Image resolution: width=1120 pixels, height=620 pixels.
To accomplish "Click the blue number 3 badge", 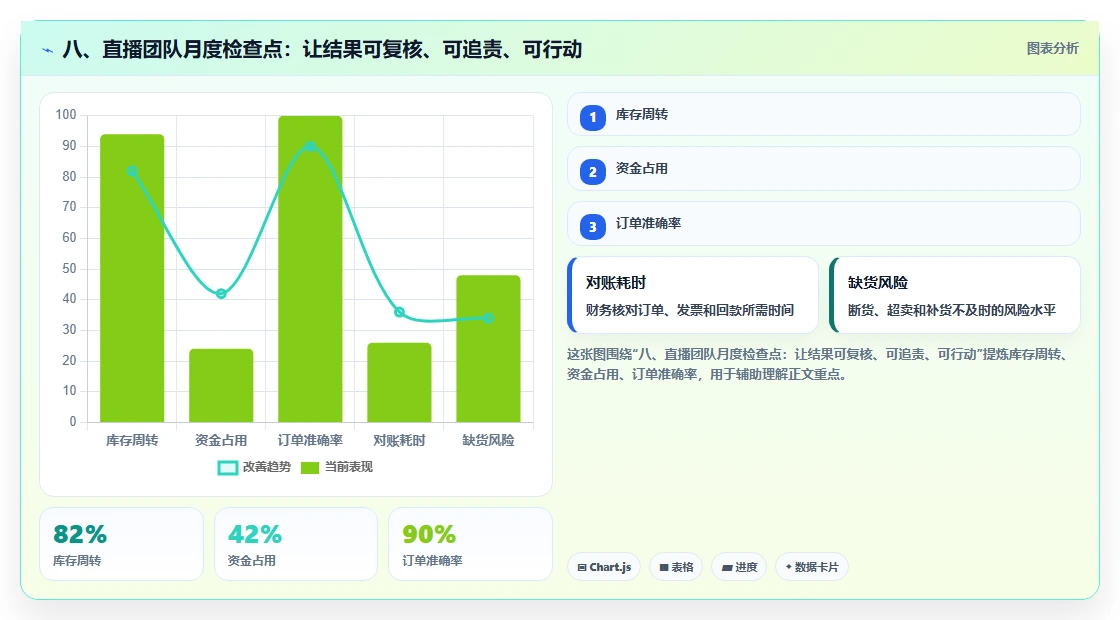I will (593, 227).
